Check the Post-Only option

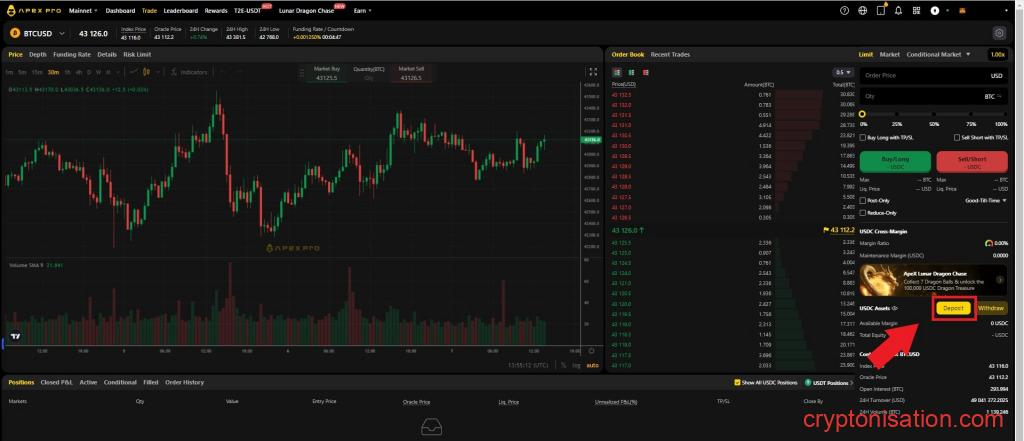click(863, 201)
